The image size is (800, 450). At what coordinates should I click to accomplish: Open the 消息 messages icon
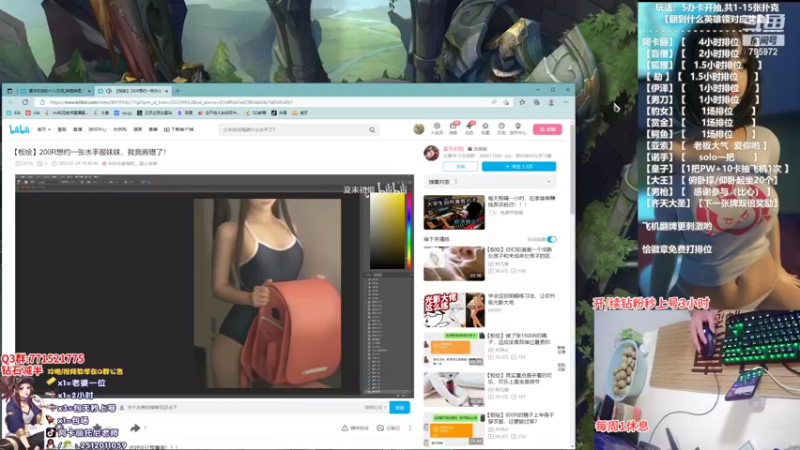coord(453,129)
